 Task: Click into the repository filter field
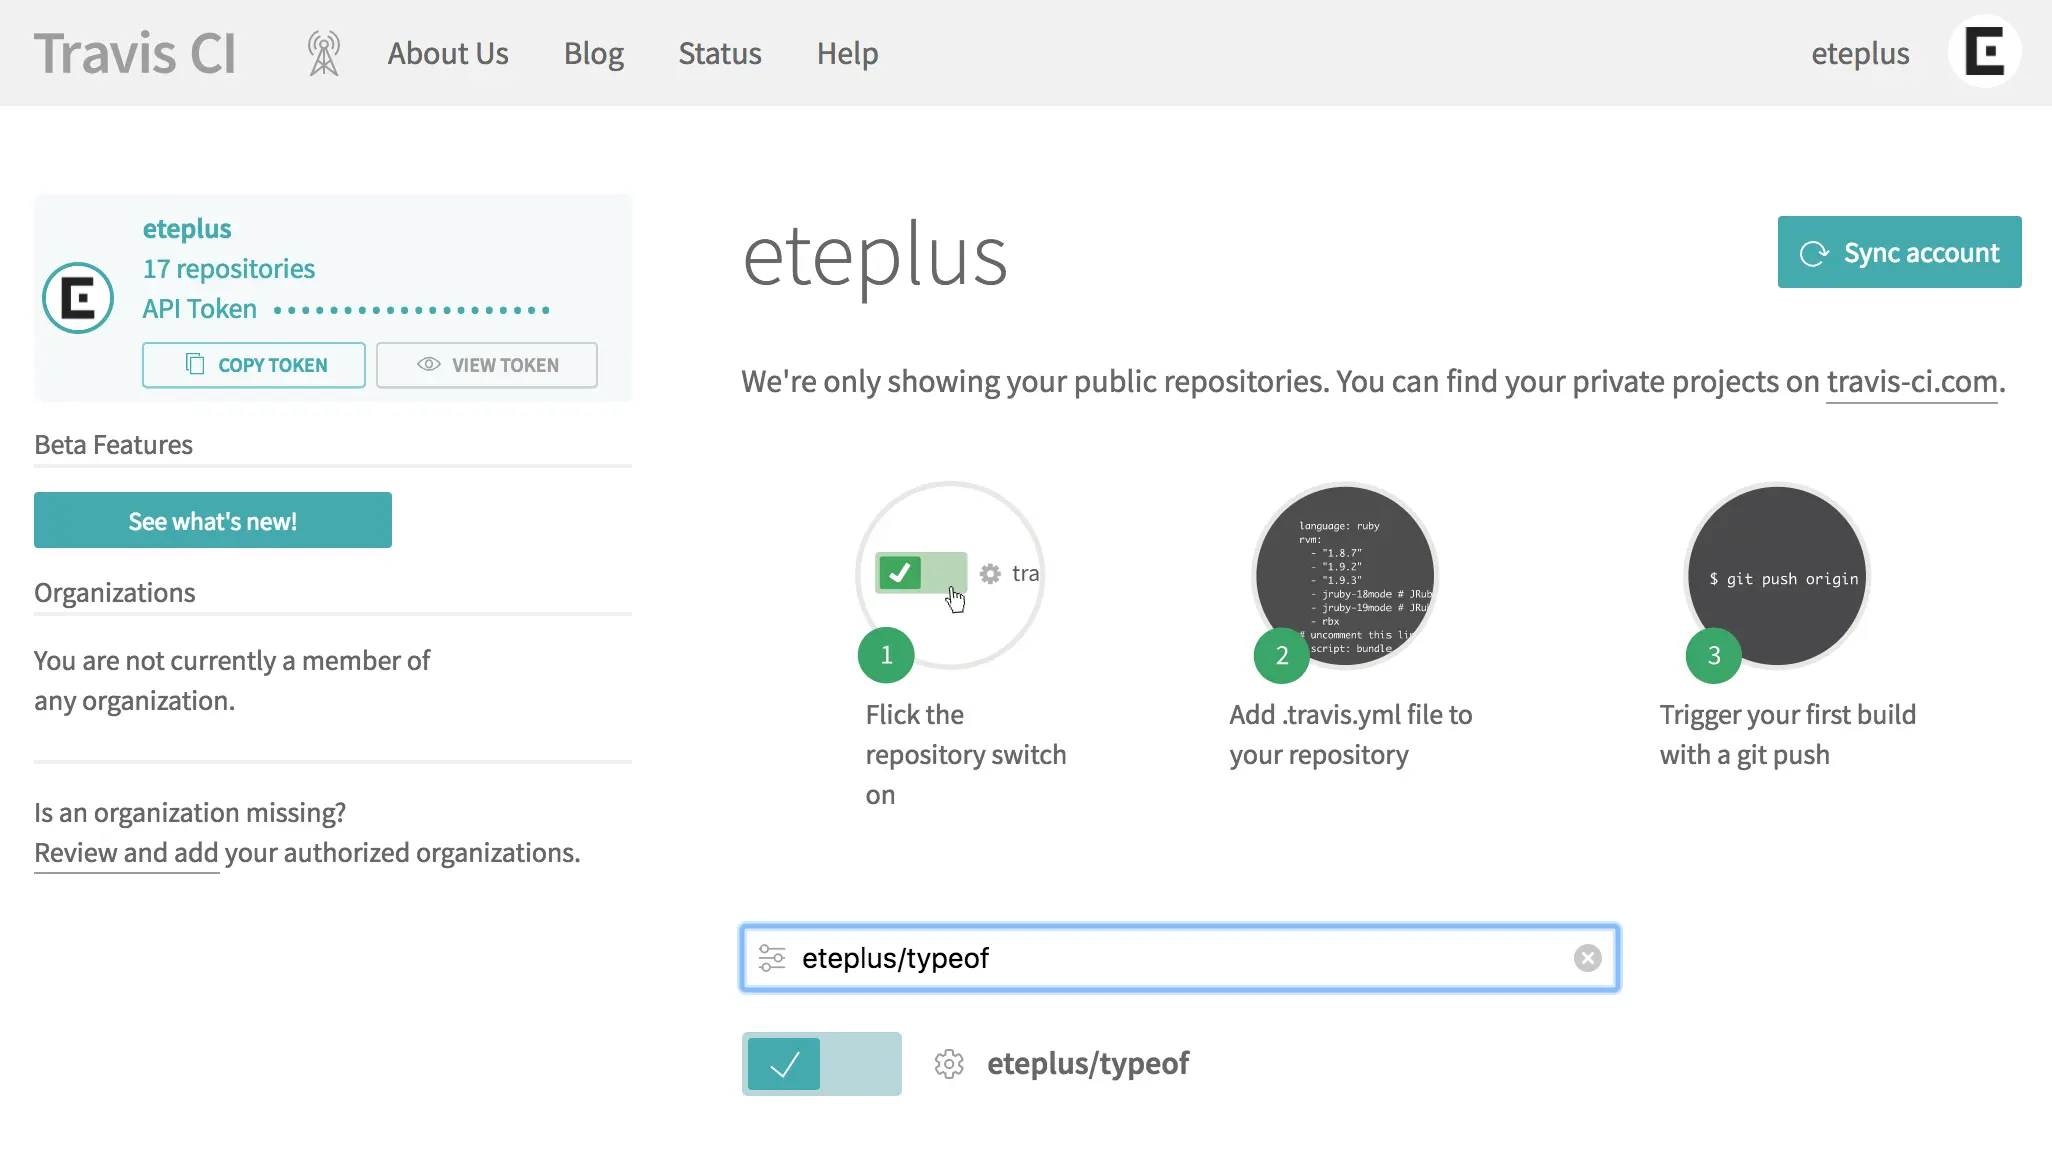point(1180,958)
